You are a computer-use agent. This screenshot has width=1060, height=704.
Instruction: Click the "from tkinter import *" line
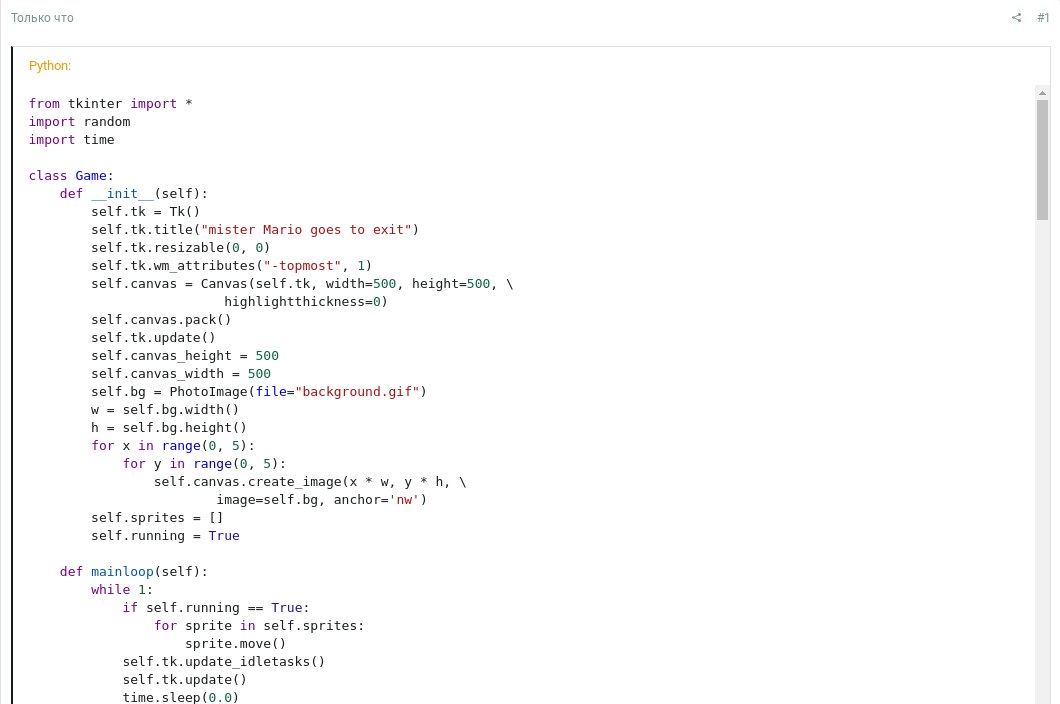[110, 103]
